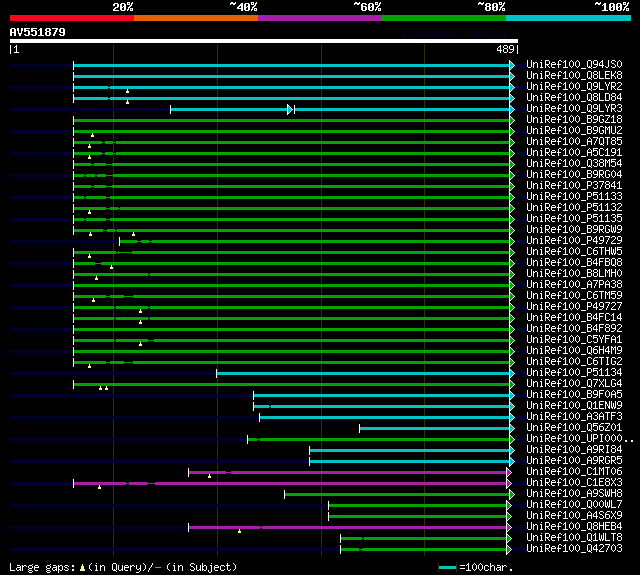Click the green ~80% legend segment
This screenshot has height=575, width=640.
[x=444, y=18]
